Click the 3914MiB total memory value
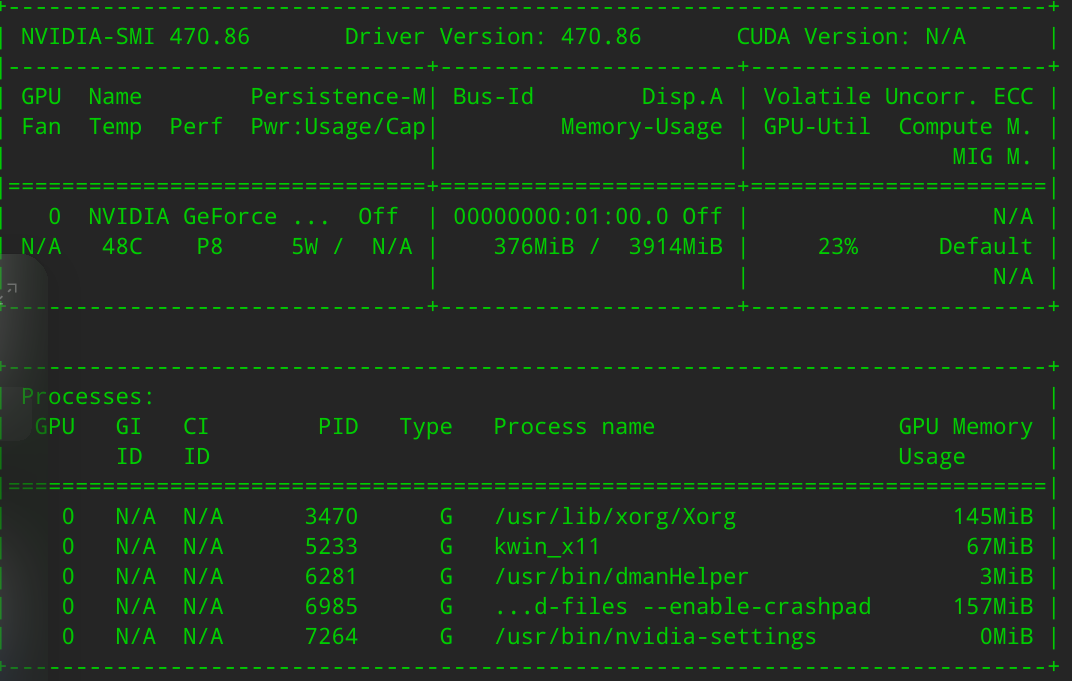1072x681 pixels. pyautogui.click(x=675, y=247)
